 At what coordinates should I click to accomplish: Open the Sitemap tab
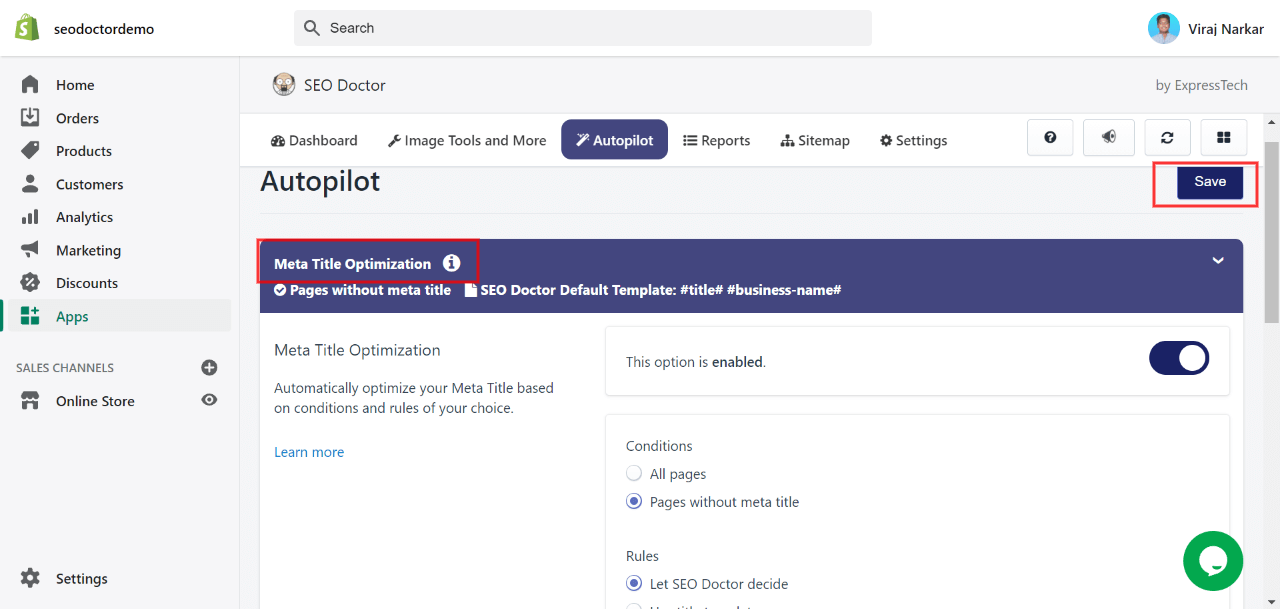(x=815, y=140)
